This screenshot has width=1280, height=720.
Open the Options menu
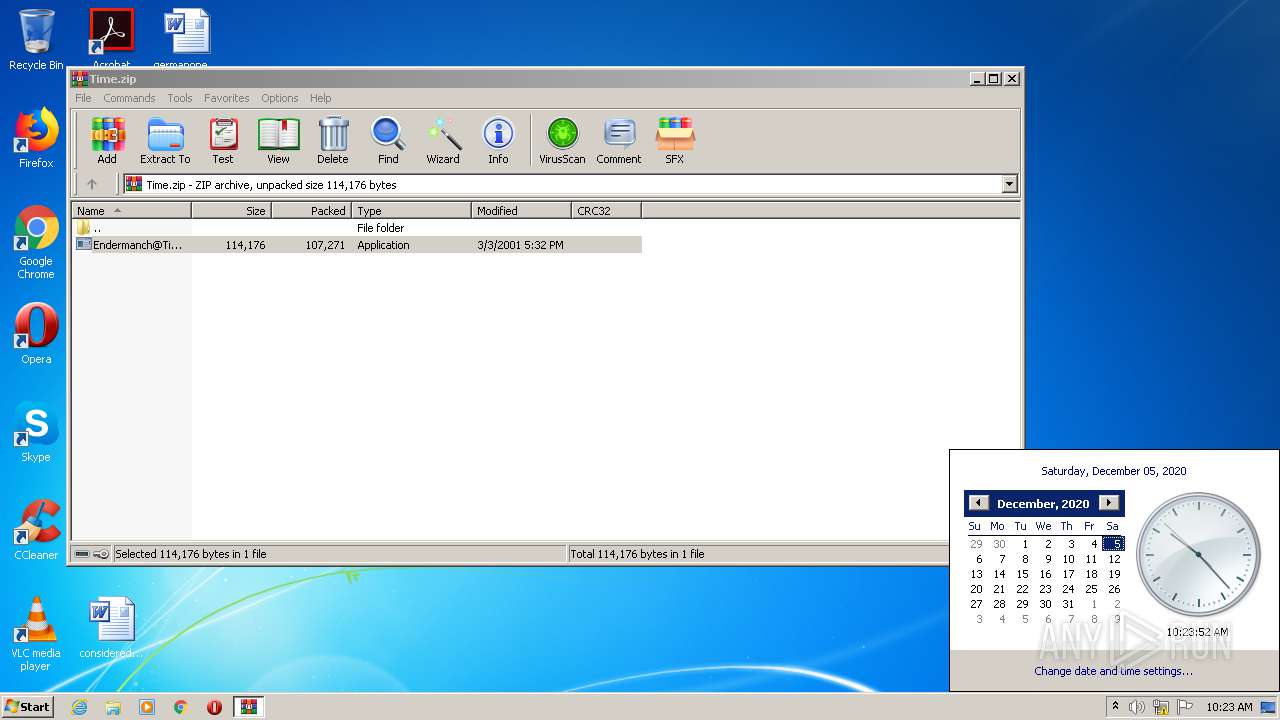(x=280, y=98)
